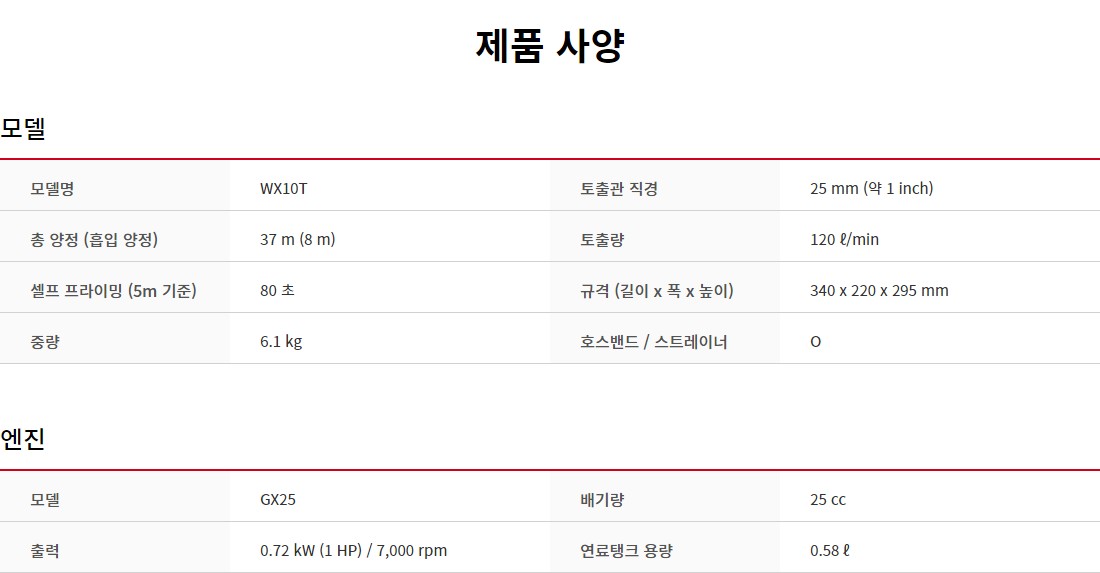Viewport: 1100px width, 573px height.
Task: Select the 호스밴드 / 스트레이너 label
Action: [x=653, y=341]
